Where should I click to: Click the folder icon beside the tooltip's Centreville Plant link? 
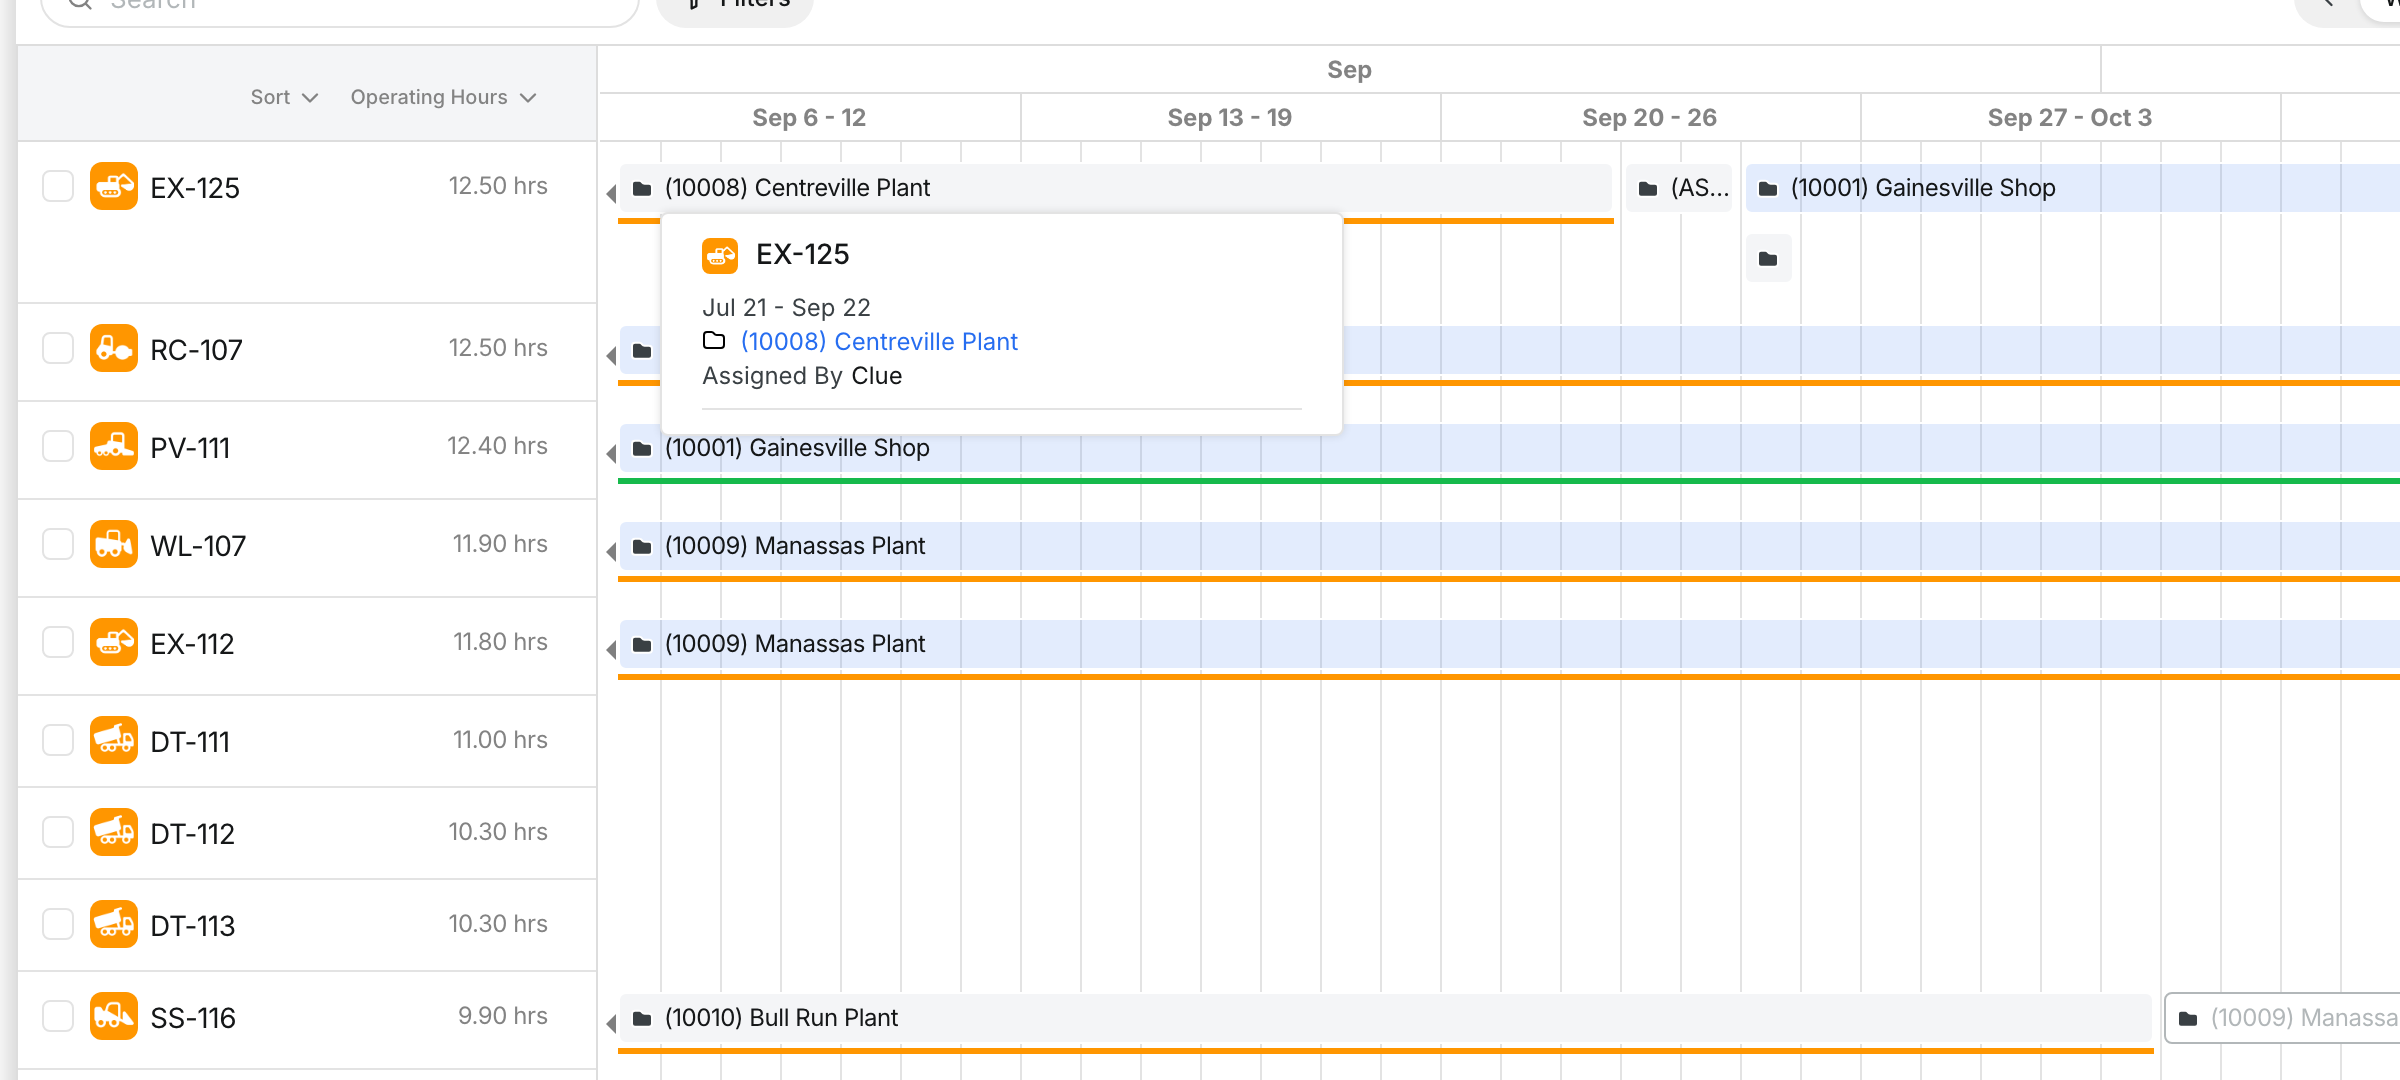(x=714, y=341)
